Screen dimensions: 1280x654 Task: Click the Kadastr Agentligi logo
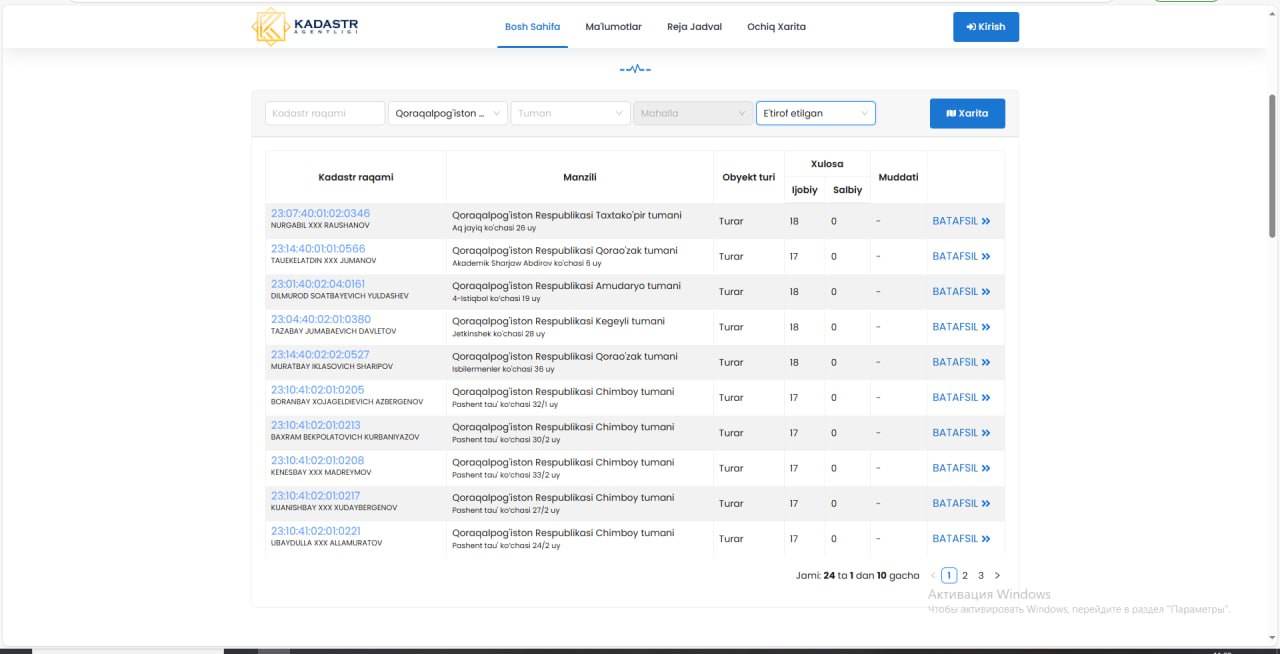[x=305, y=27]
